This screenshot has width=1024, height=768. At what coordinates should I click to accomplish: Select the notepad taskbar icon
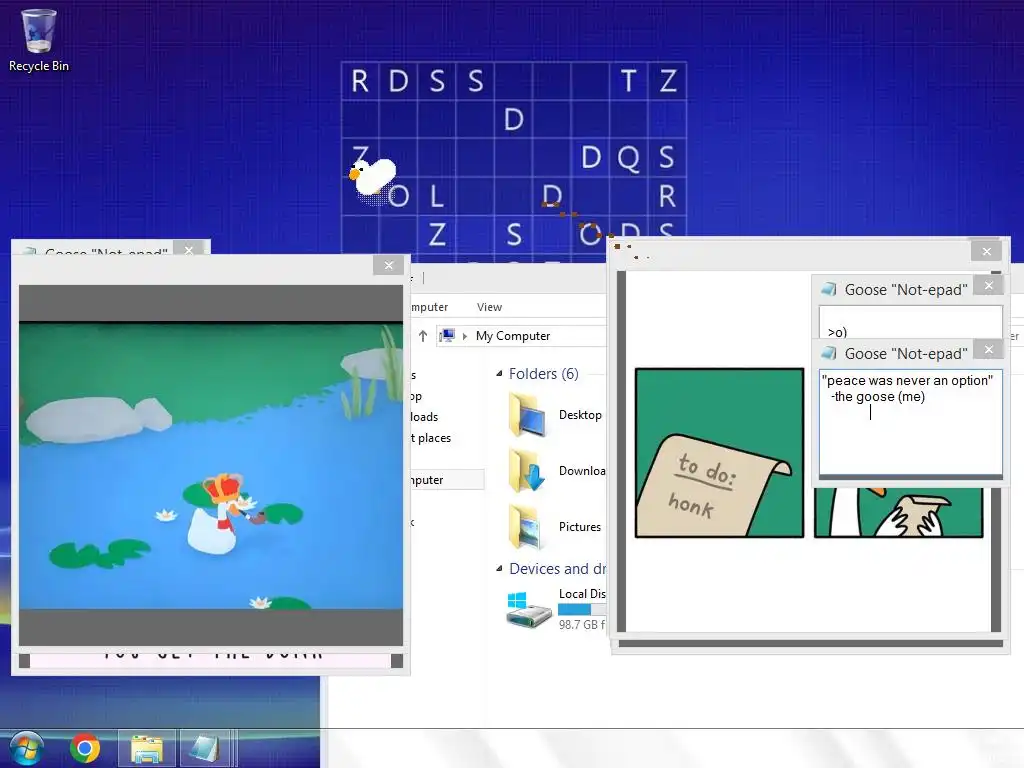tap(204, 748)
